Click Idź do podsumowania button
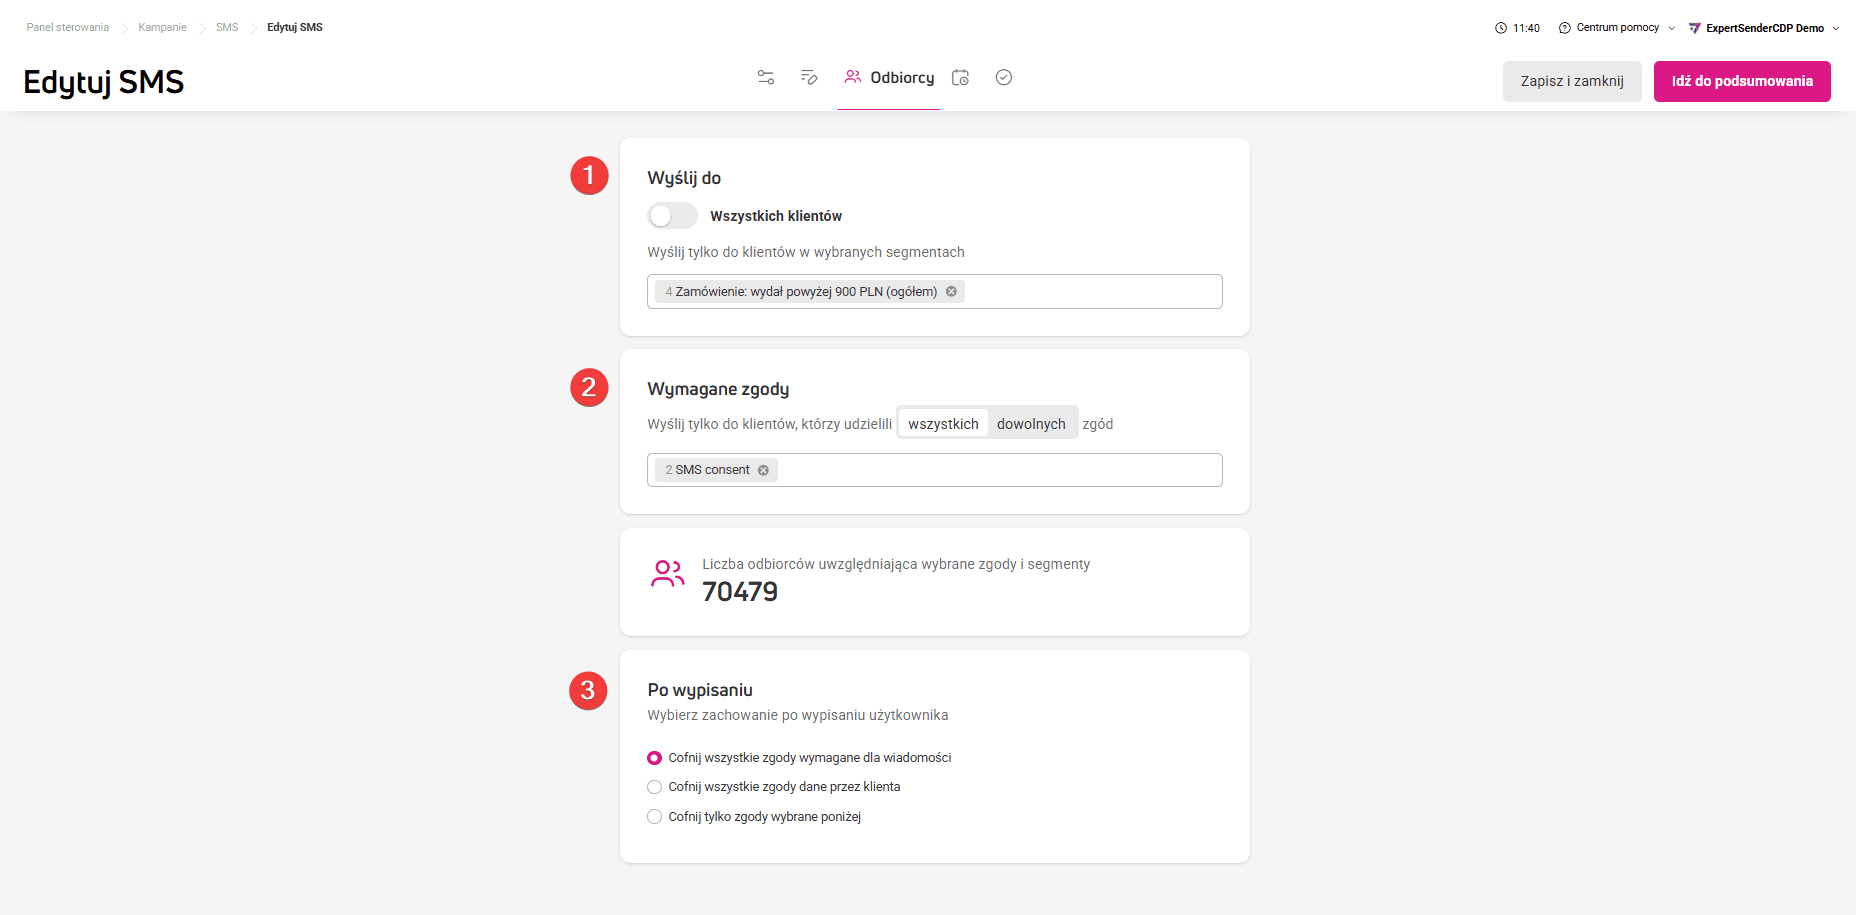1856x915 pixels. (x=1742, y=81)
